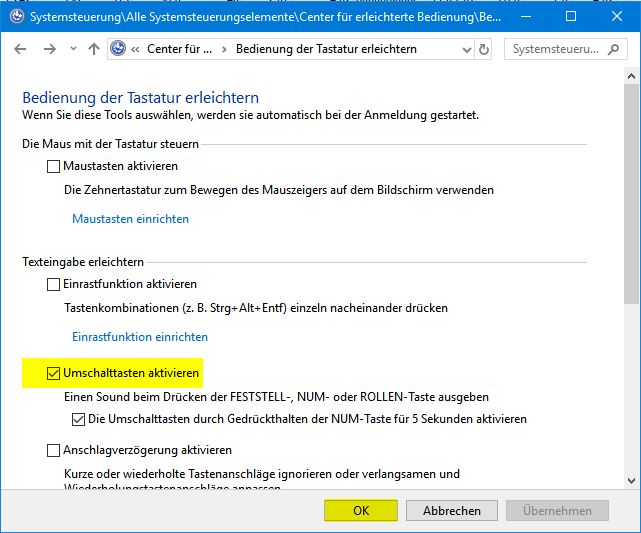
Task: Enable 'Einrastfunktion aktivieren' checkbox
Action: point(54,284)
